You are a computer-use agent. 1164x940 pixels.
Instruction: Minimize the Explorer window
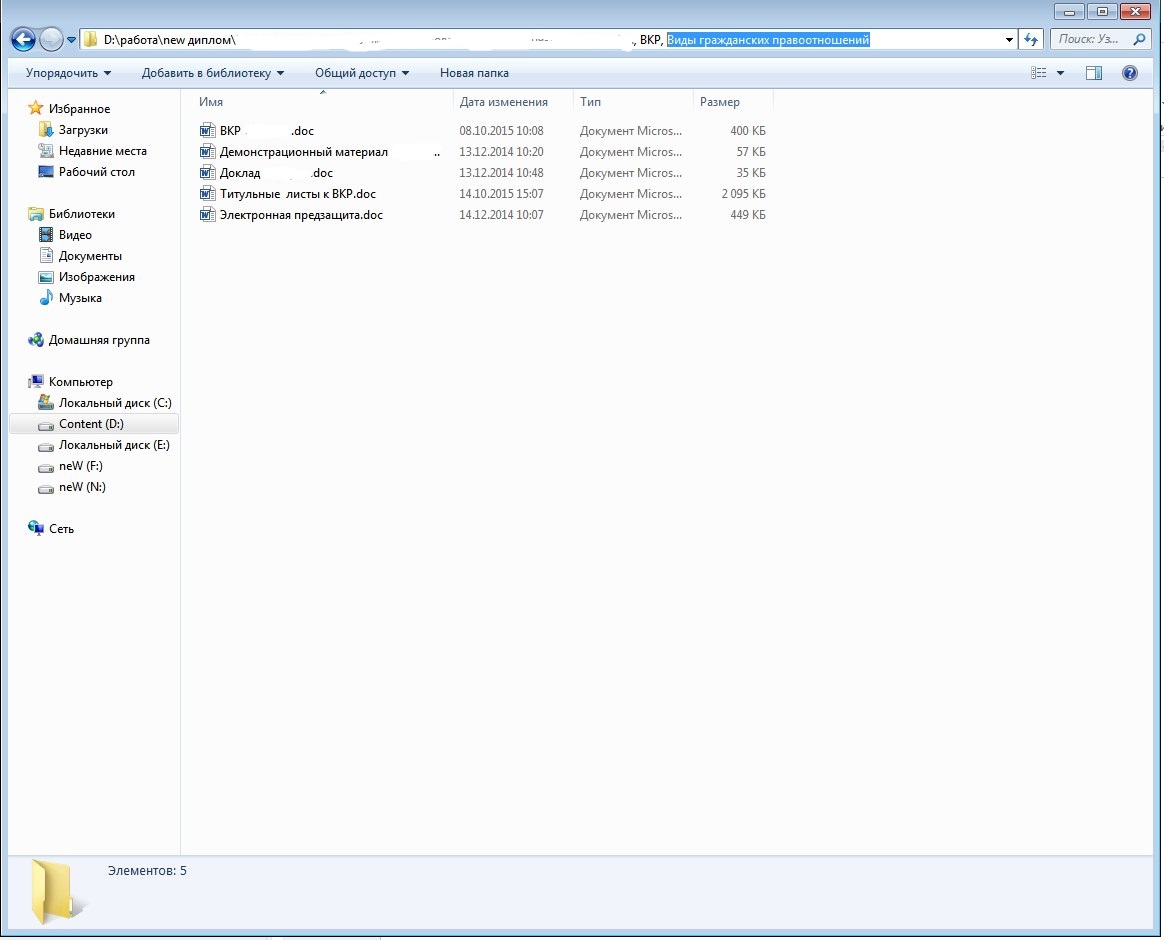(1069, 11)
